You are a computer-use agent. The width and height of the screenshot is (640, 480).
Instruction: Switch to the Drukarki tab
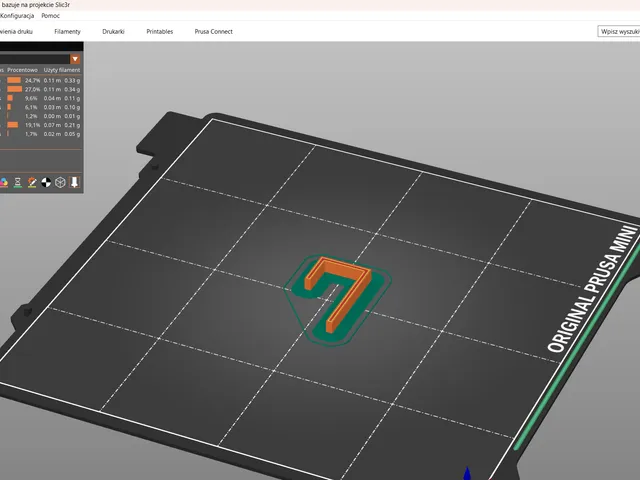tap(113, 31)
